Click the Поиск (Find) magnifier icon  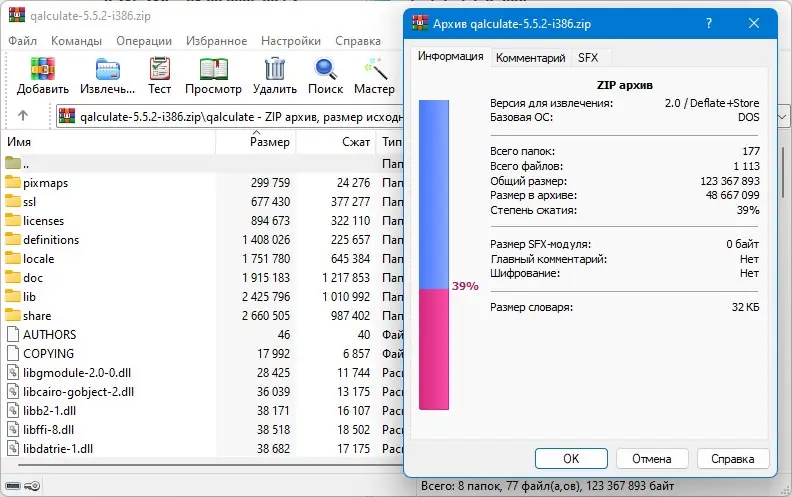coord(325,69)
